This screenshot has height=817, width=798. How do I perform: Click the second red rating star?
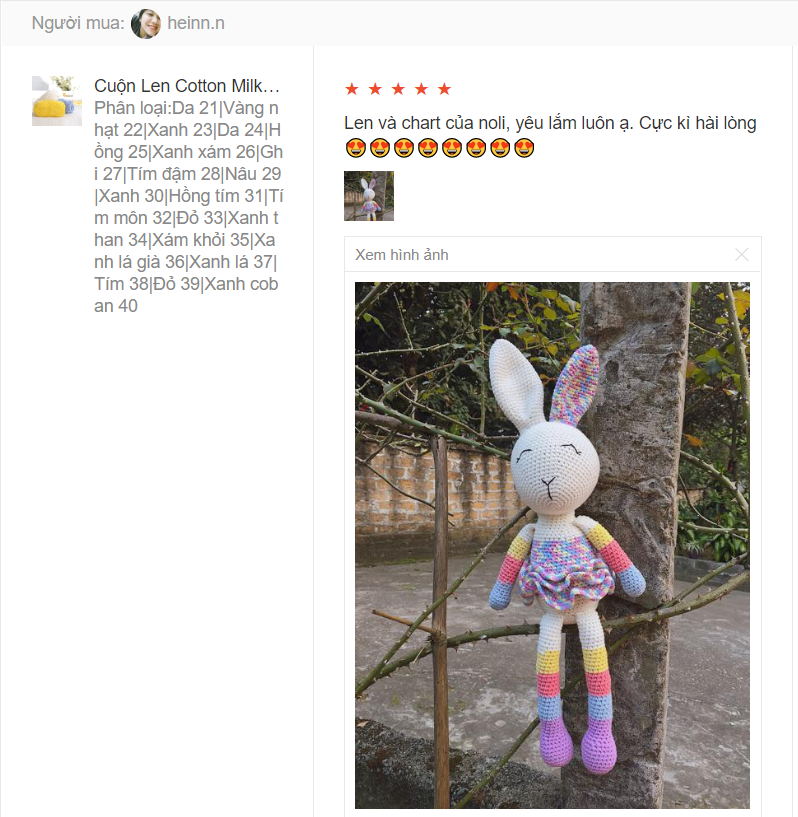tap(375, 89)
